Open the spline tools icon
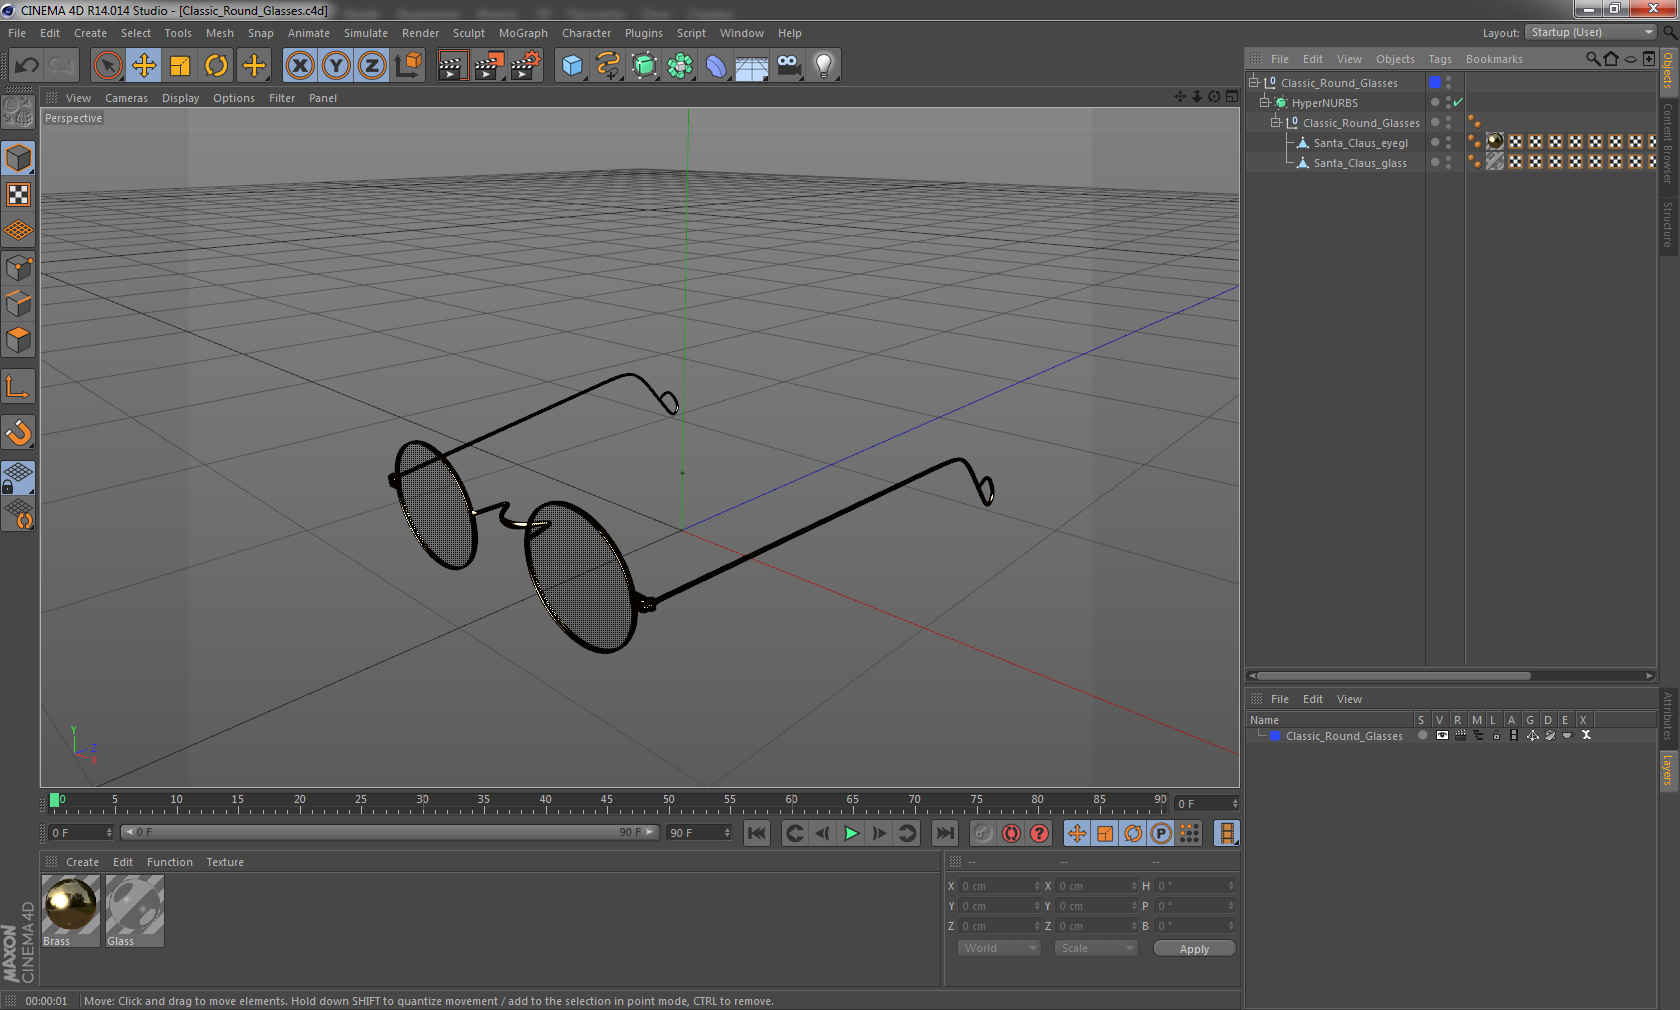1680x1010 pixels. pos(608,66)
